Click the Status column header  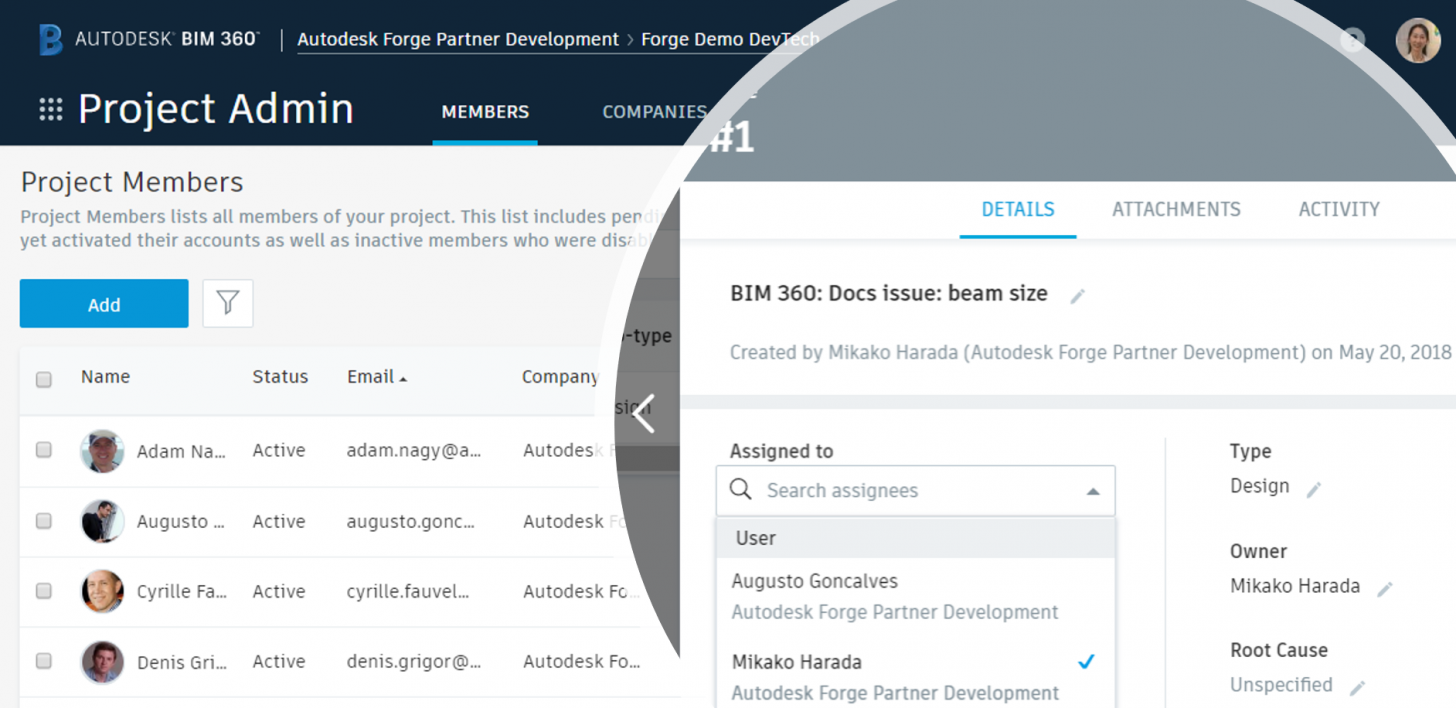coord(280,377)
